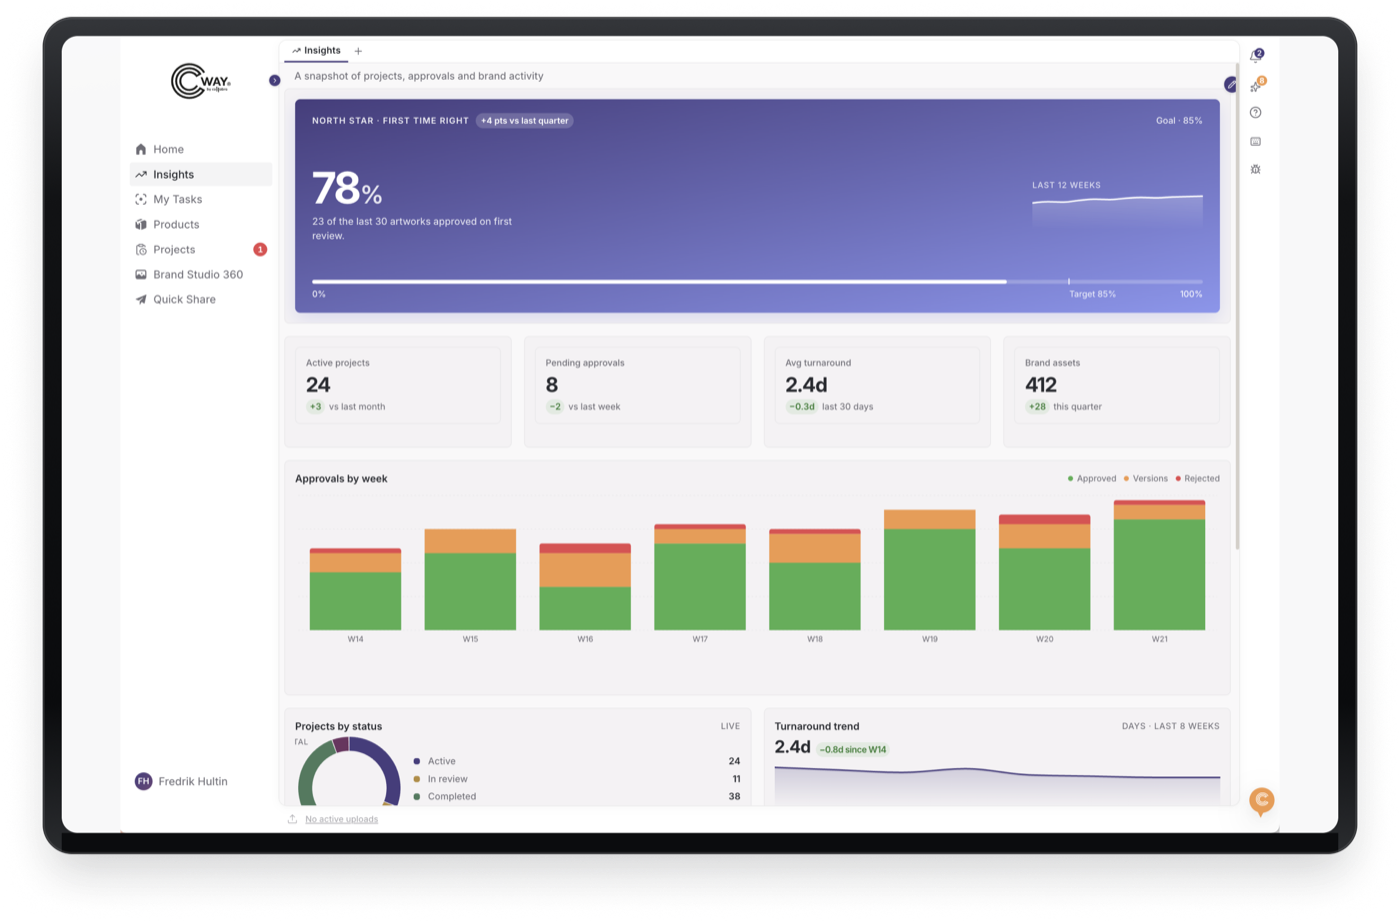Click the Quick Share paper-plane icon
Image resolution: width=1400 pixels, height=922 pixels.
pos(141,299)
